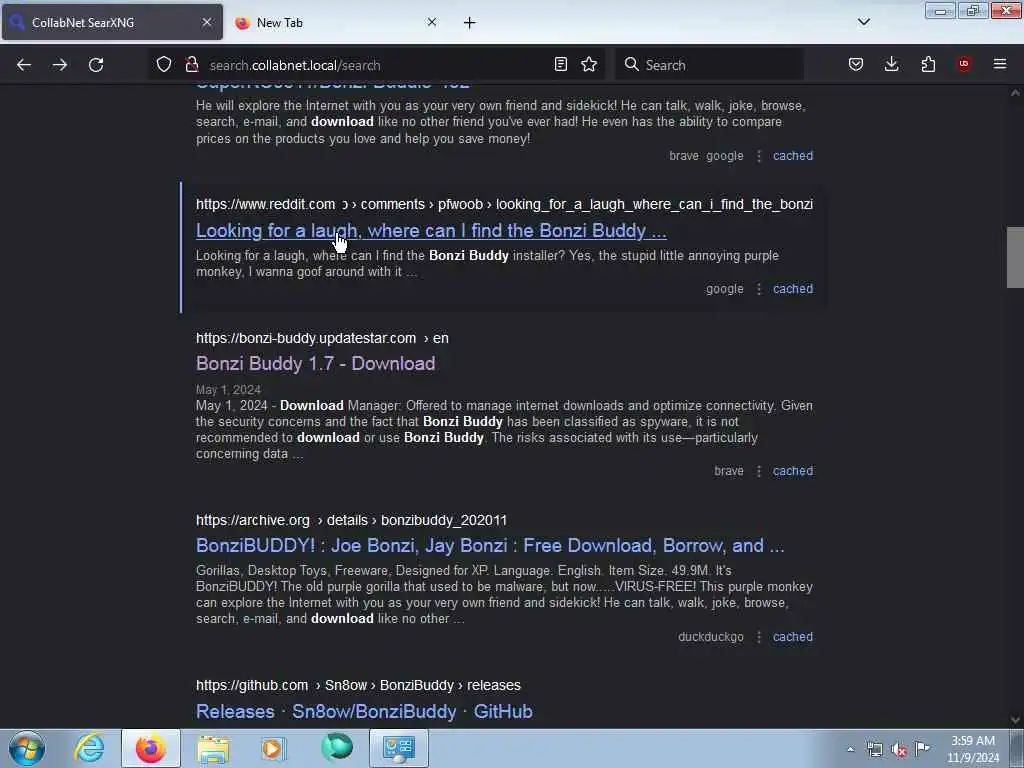Close the New Tab tab

point(432,22)
